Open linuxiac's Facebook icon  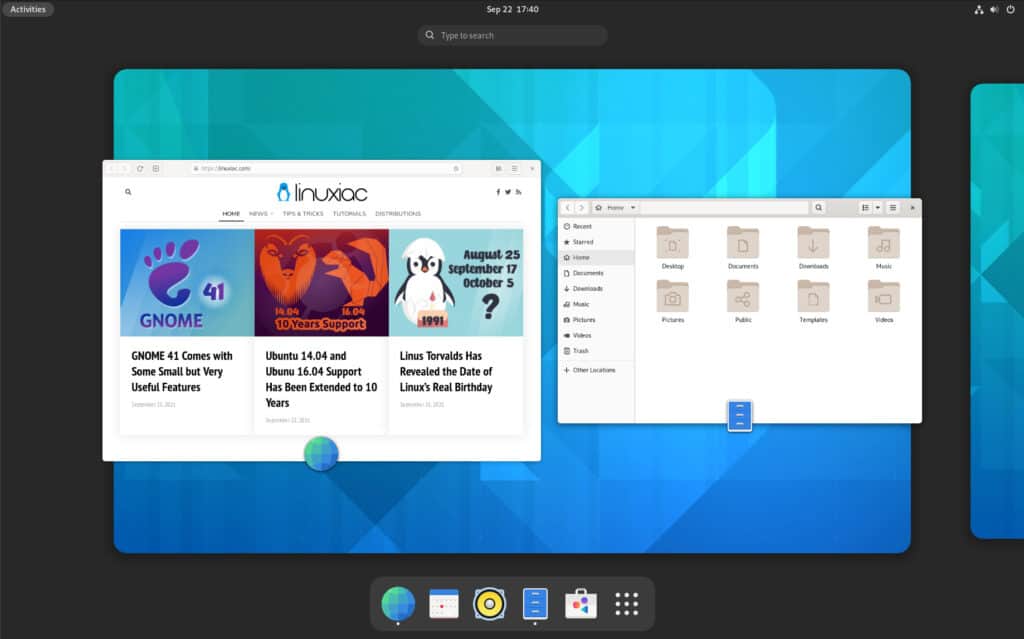tap(498, 192)
